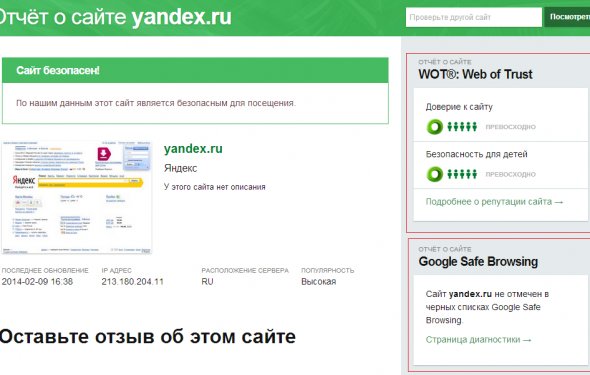590x375 pixels.
Task: Click the figures under 'Безопасность для детей'
Action: click(x=462, y=174)
